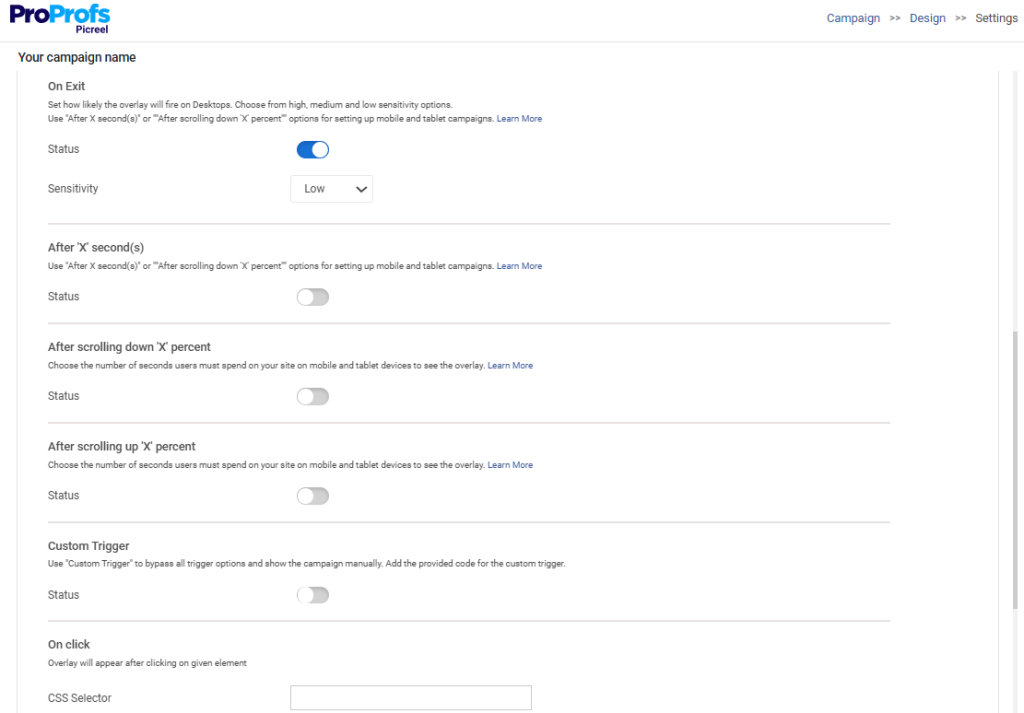
Task: Click the Custom Trigger section heading
Action: pyautogui.click(x=88, y=547)
